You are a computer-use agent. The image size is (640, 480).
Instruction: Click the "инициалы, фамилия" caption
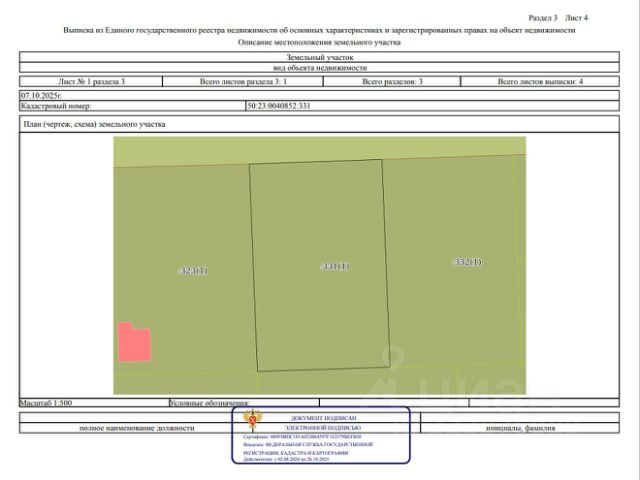coord(520,428)
